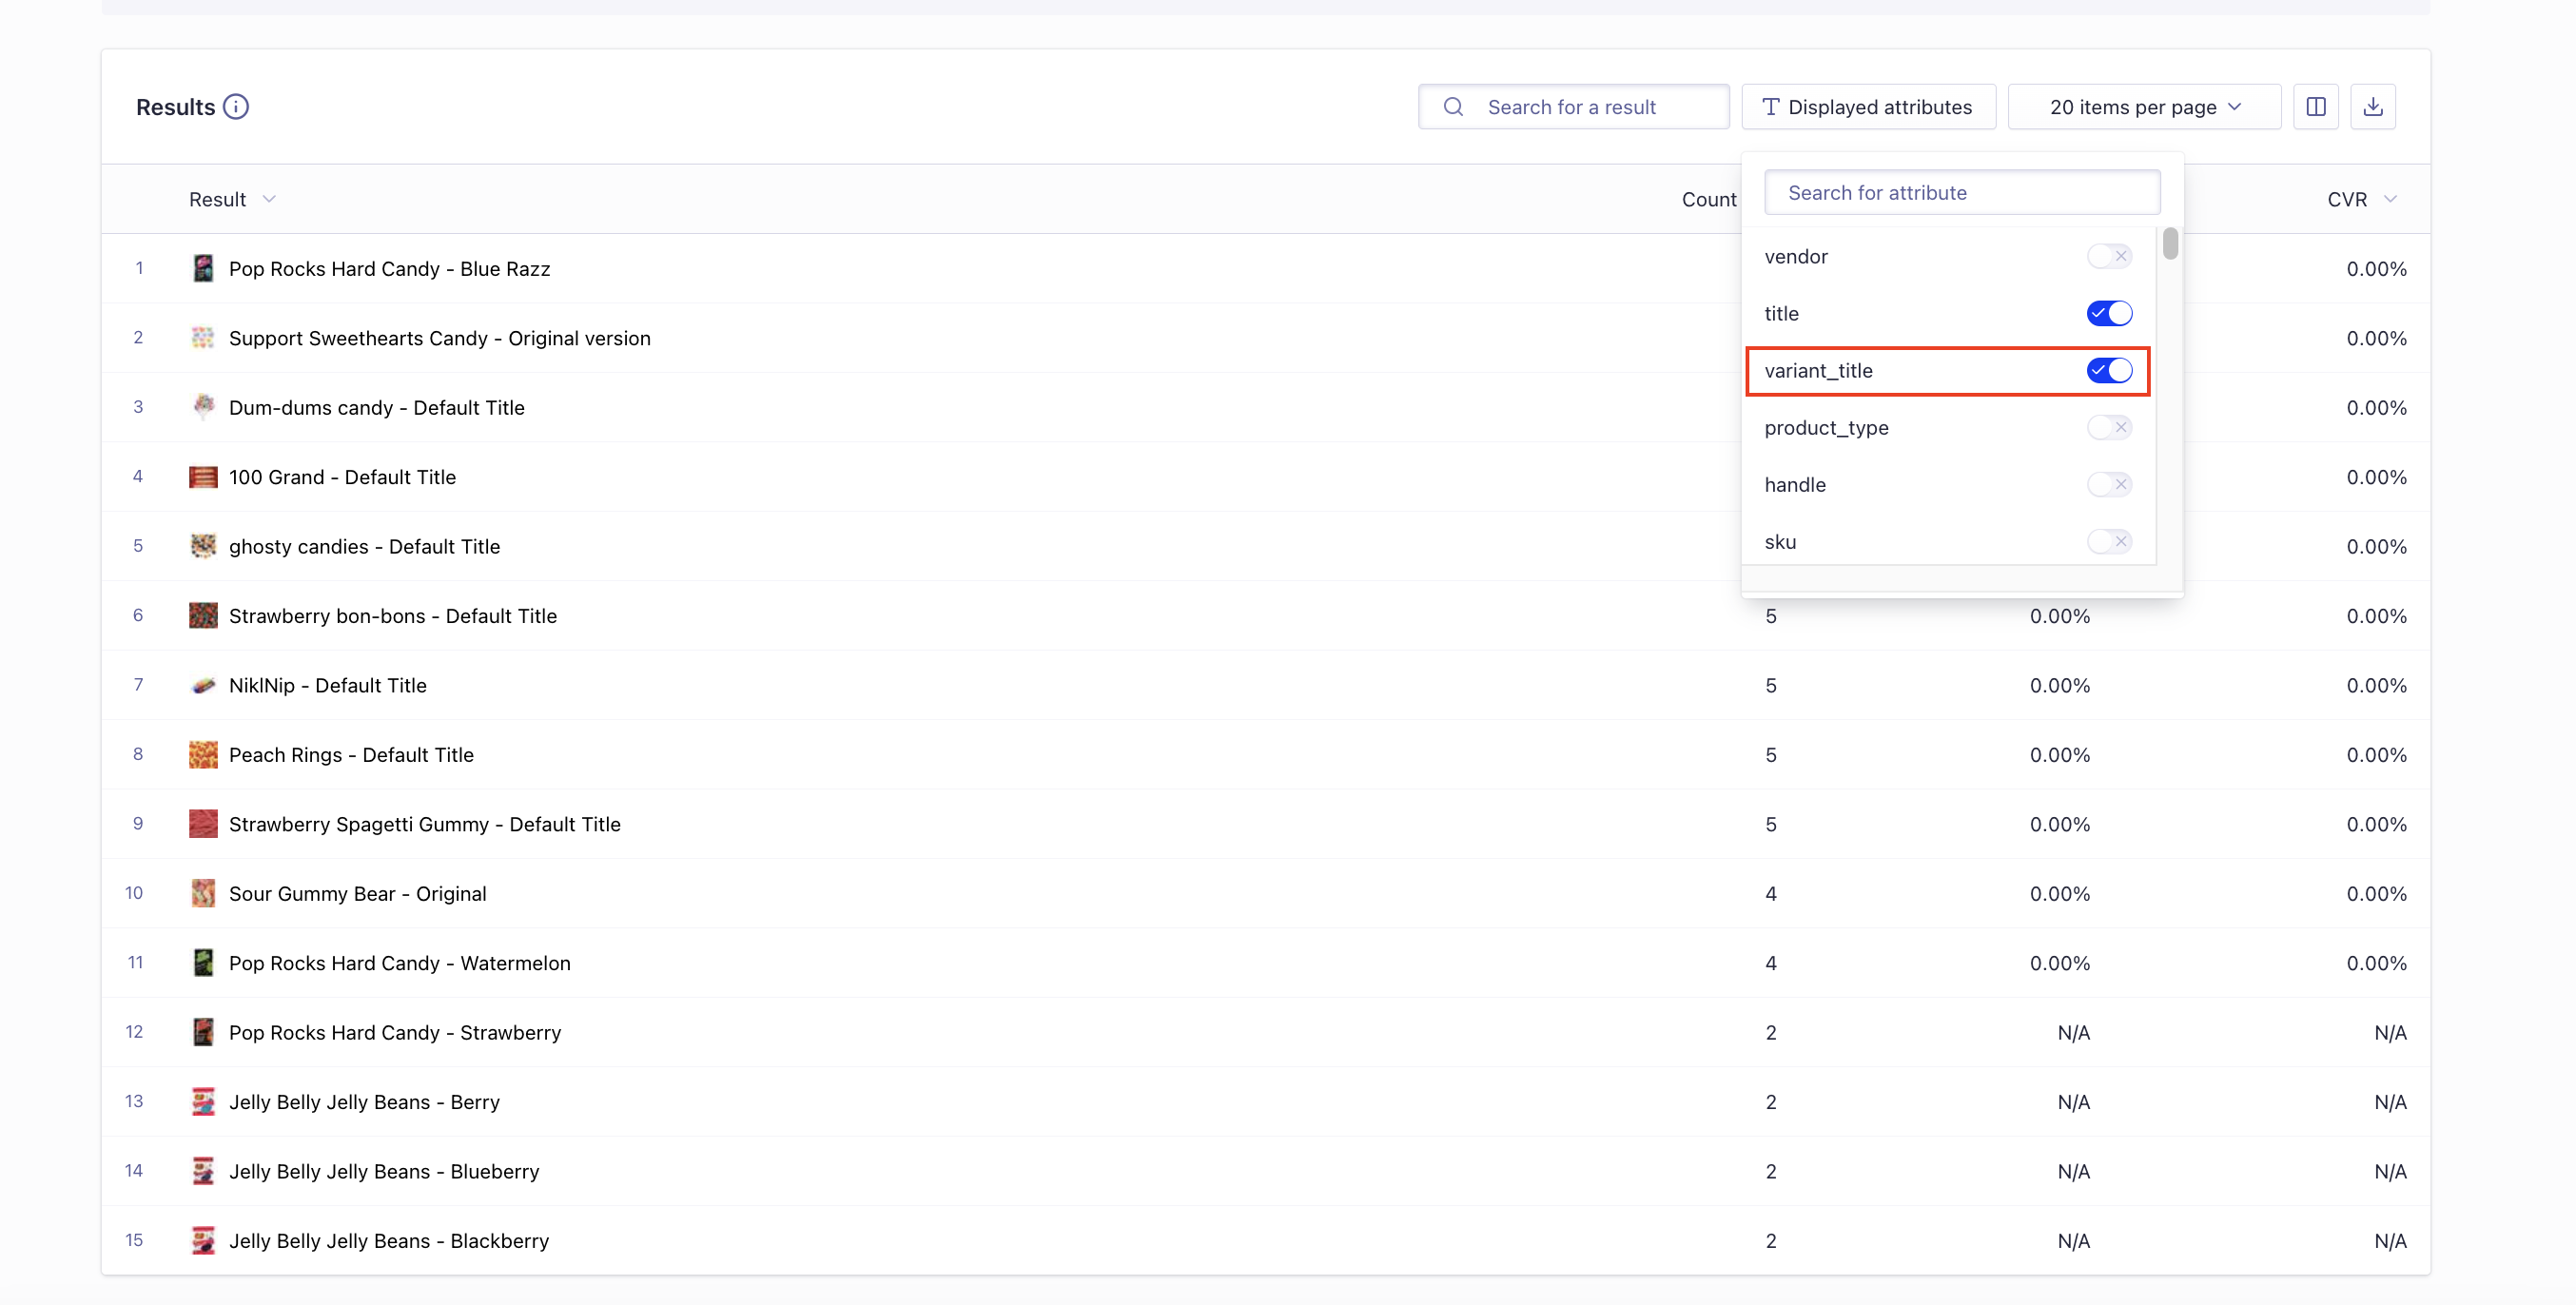2576x1305 pixels.
Task: Click the Jelly Belly Blackberry thumbnail
Action: click(x=203, y=1241)
